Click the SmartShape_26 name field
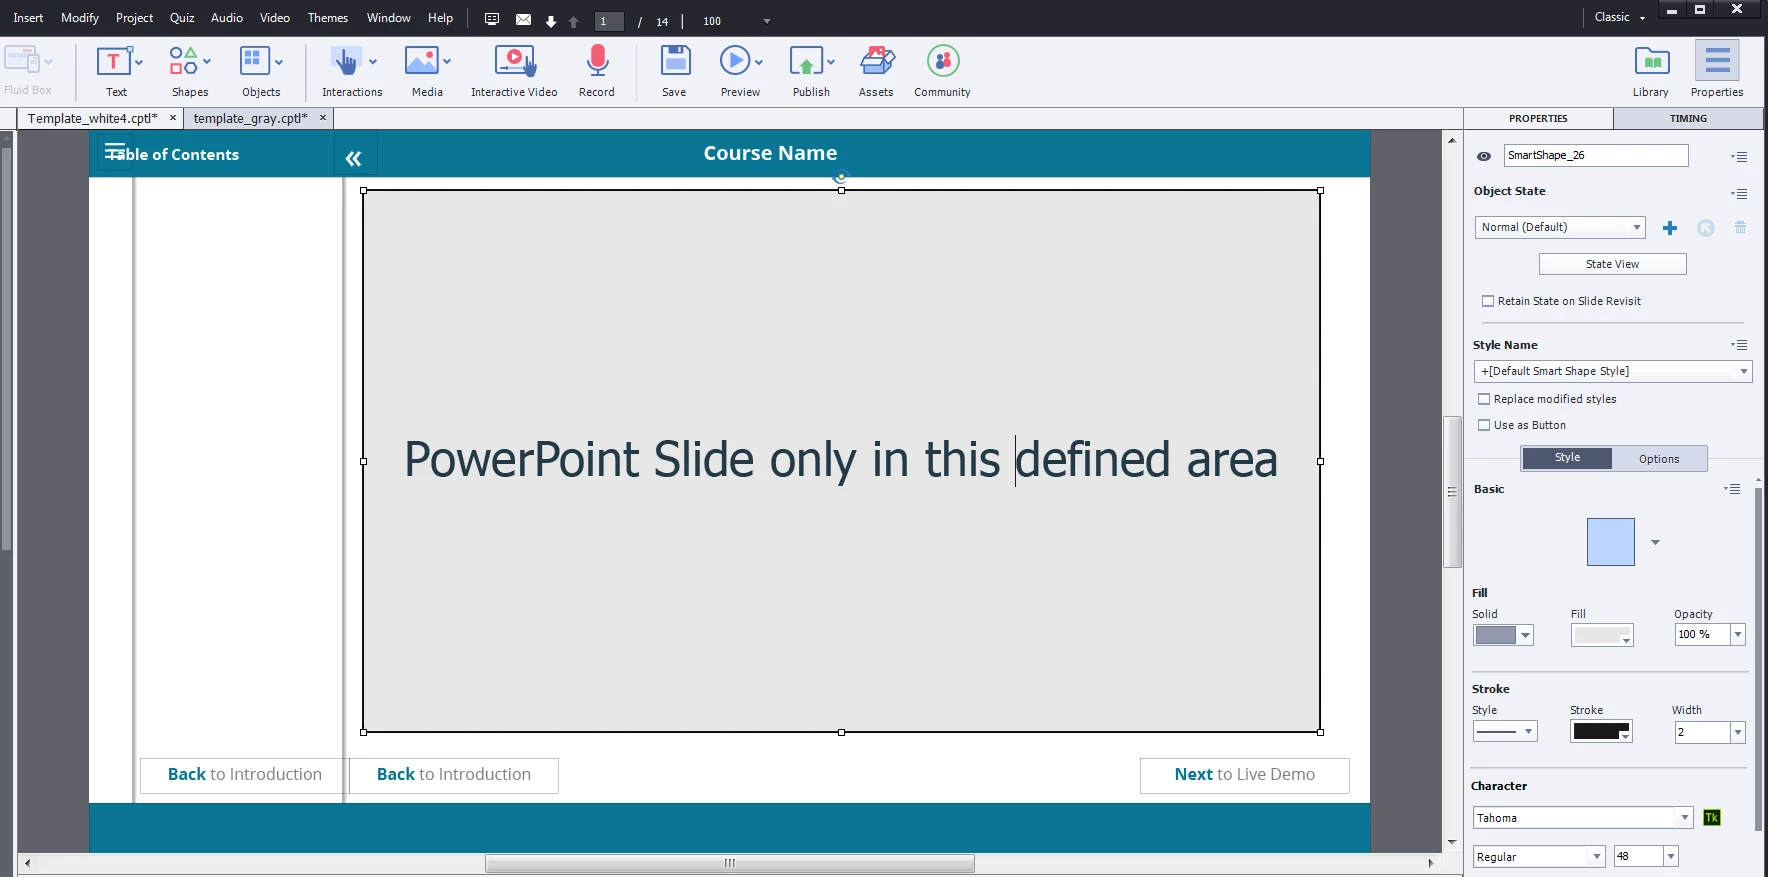Screen dimensions: 1768x877 click(1596, 155)
